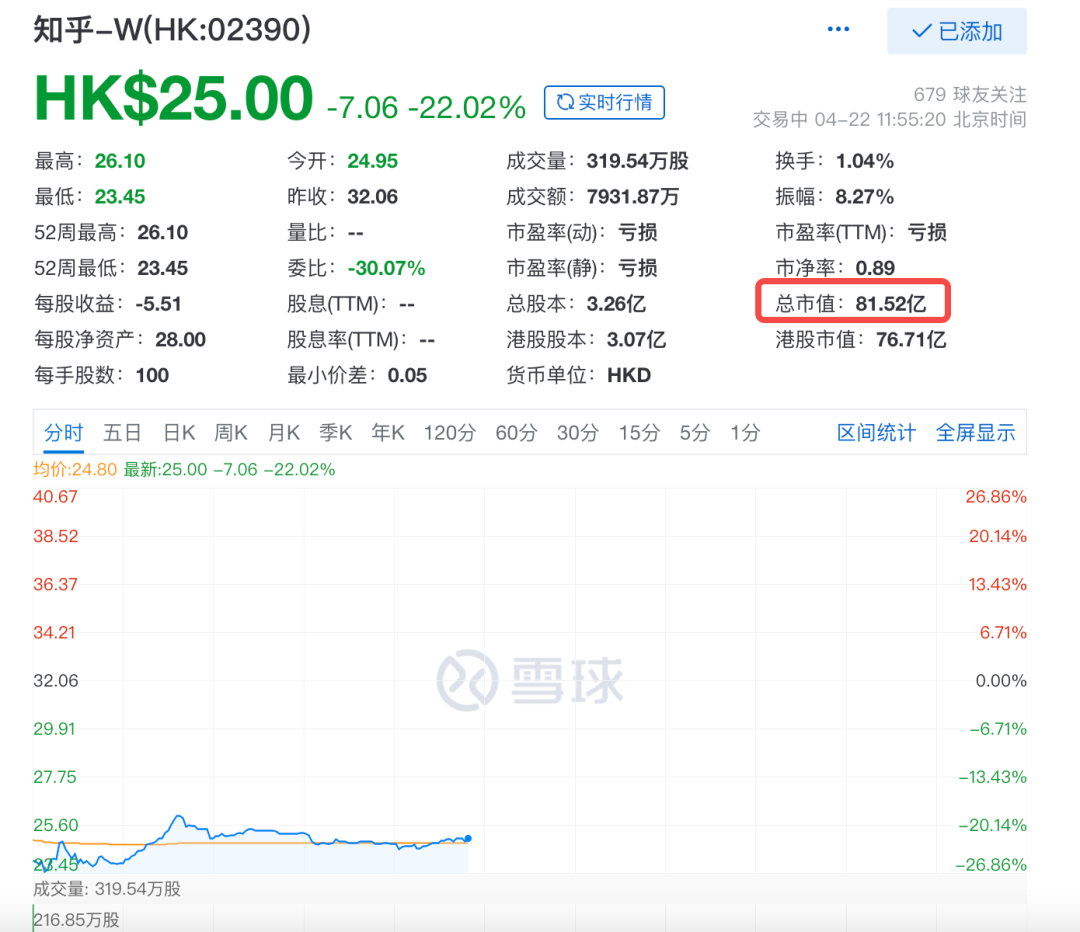Click the 总市值 81.52亿 value
The width and height of the screenshot is (1080, 932).
(851, 303)
